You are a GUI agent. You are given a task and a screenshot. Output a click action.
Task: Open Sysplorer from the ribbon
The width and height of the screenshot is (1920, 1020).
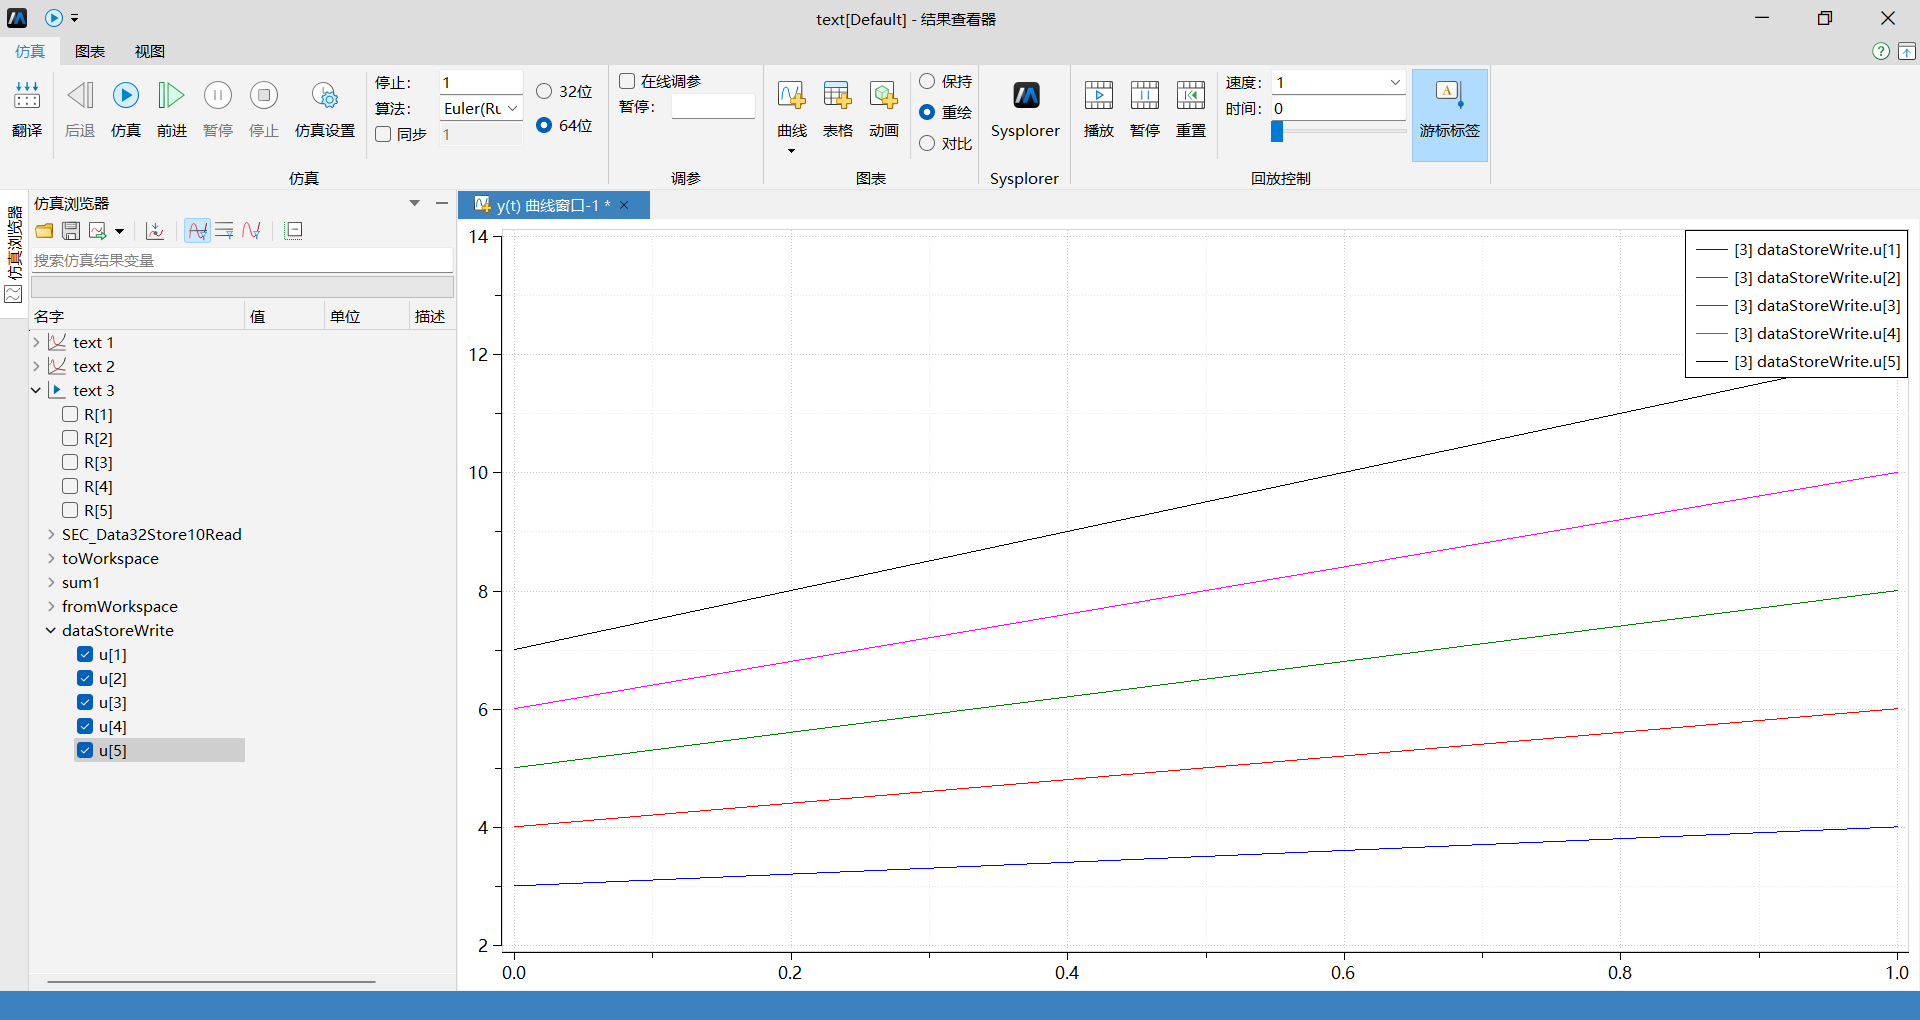(x=1026, y=96)
